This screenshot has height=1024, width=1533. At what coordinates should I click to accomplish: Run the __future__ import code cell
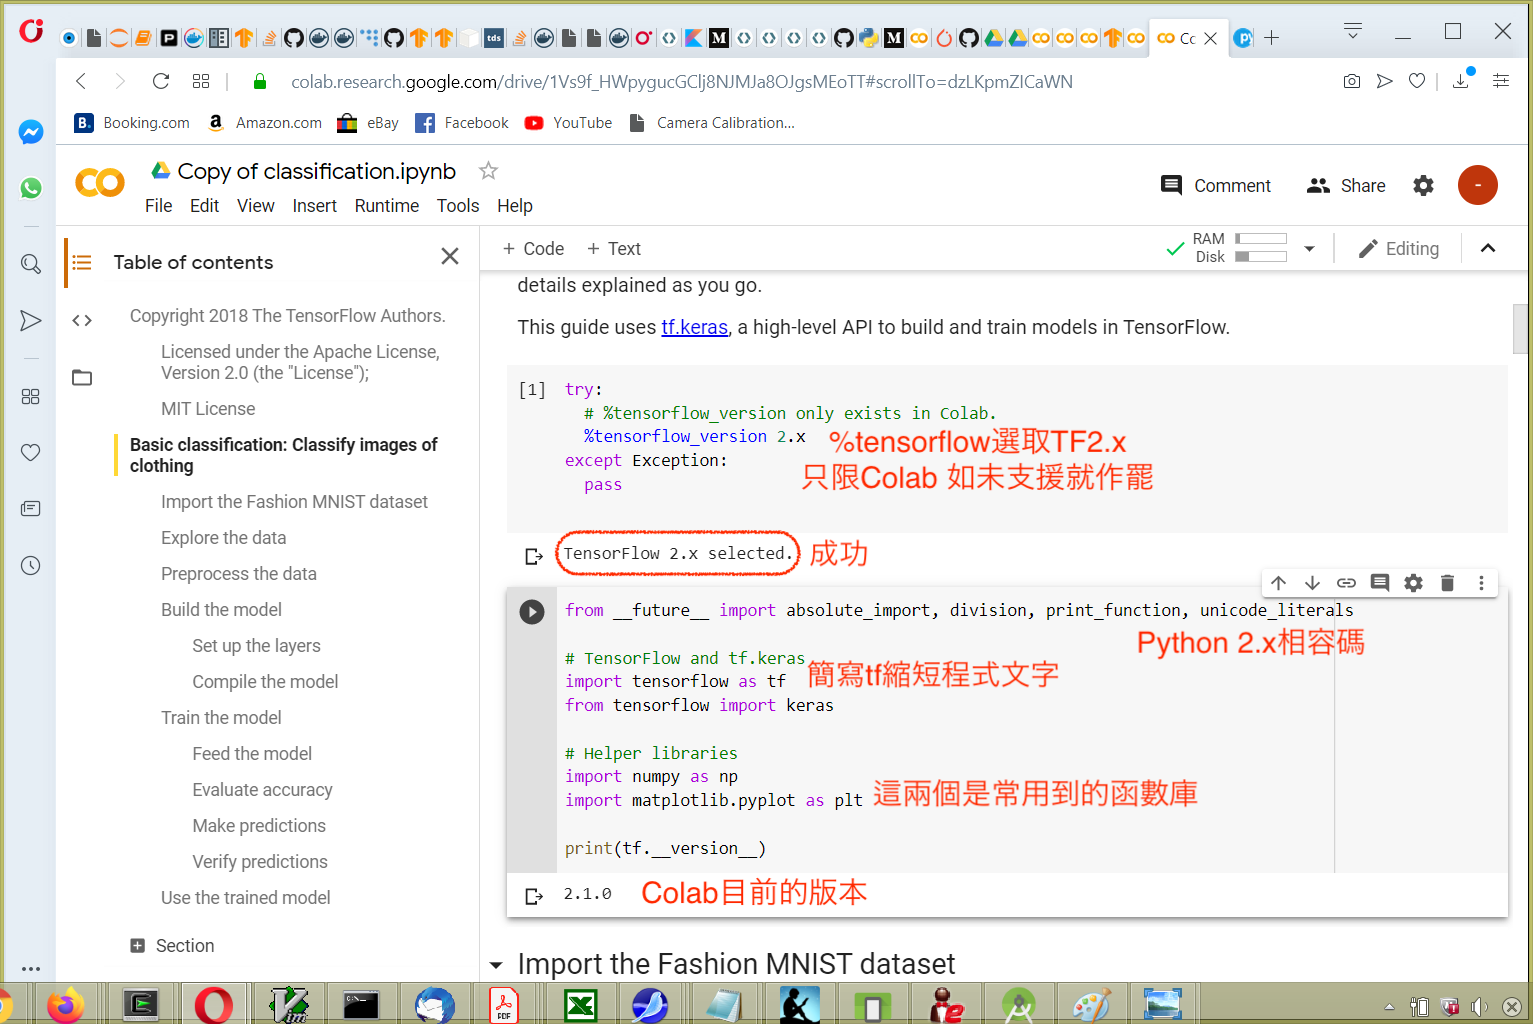click(x=532, y=612)
